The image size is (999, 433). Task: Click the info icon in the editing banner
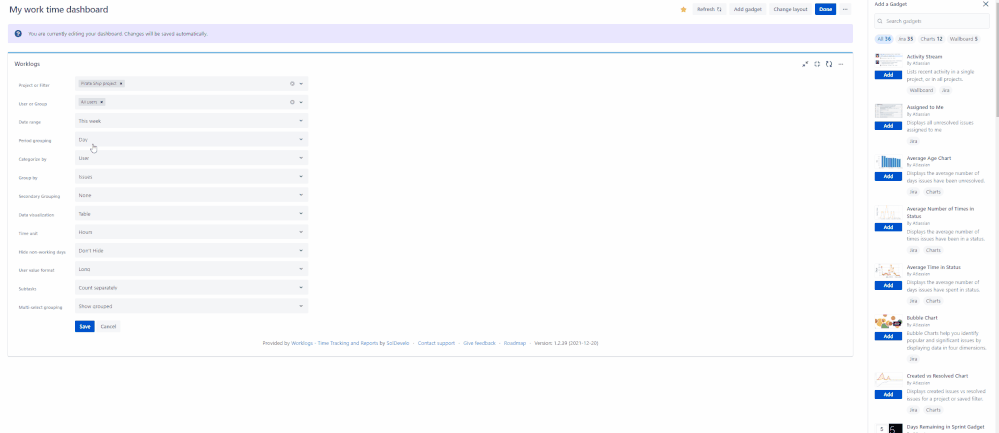click(18, 33)
